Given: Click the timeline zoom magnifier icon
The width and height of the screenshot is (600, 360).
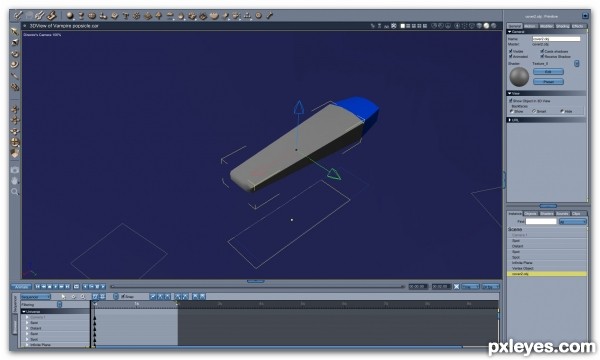Looking at the screenshot, I should click(x=83, y=296).
